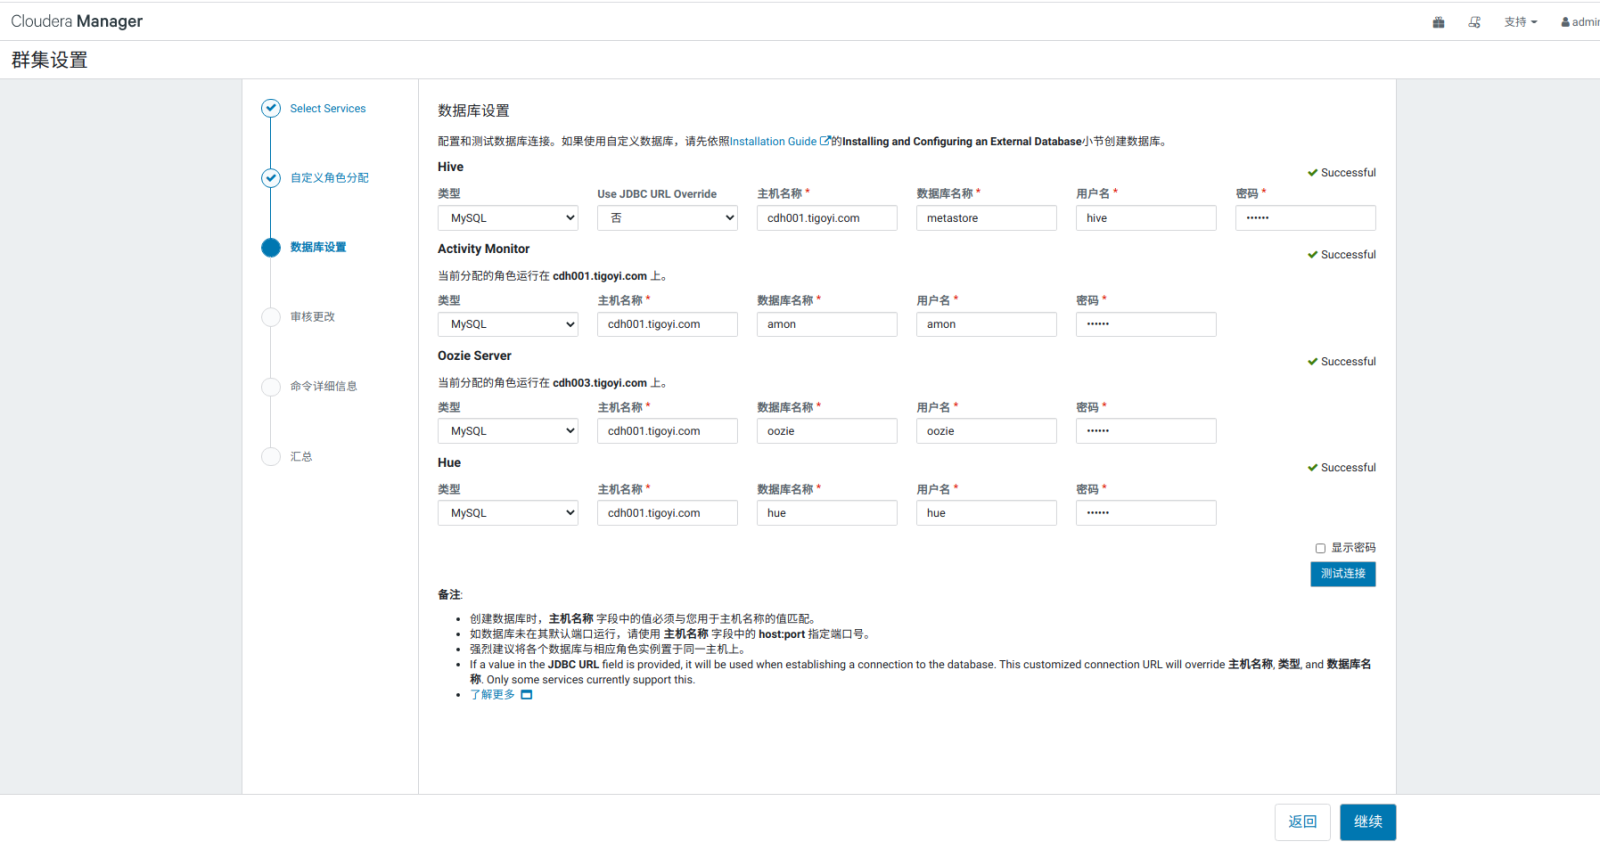This screenshot has width=1600, height=850.
Task: Click the Hue database name field
Action: tap(827, 513)
